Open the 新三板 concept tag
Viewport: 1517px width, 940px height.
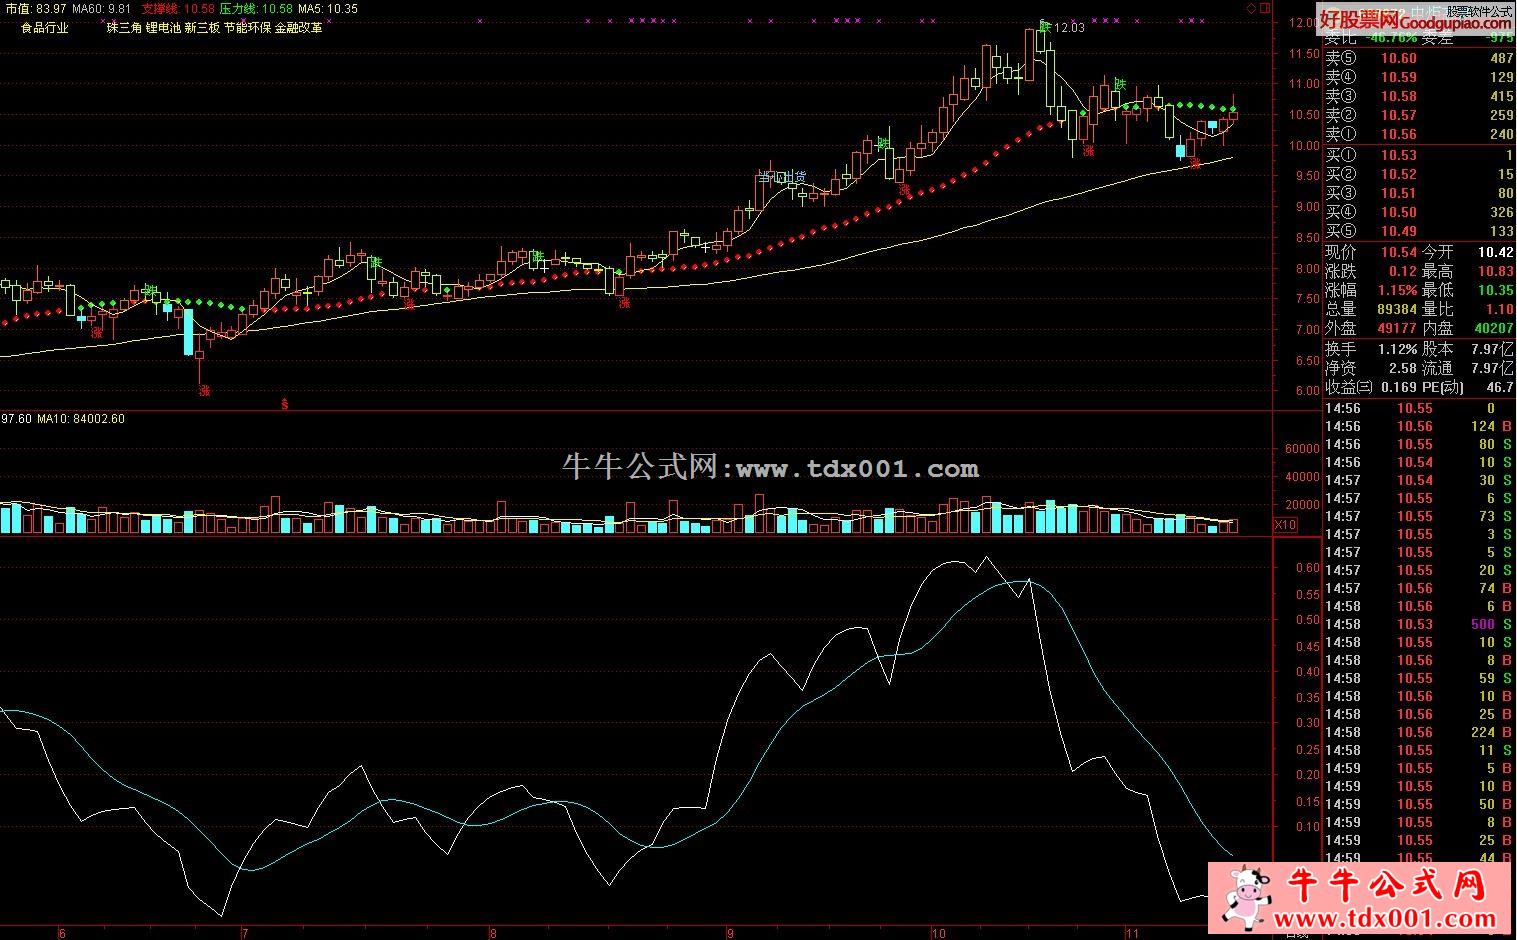[x=202, y=28]
